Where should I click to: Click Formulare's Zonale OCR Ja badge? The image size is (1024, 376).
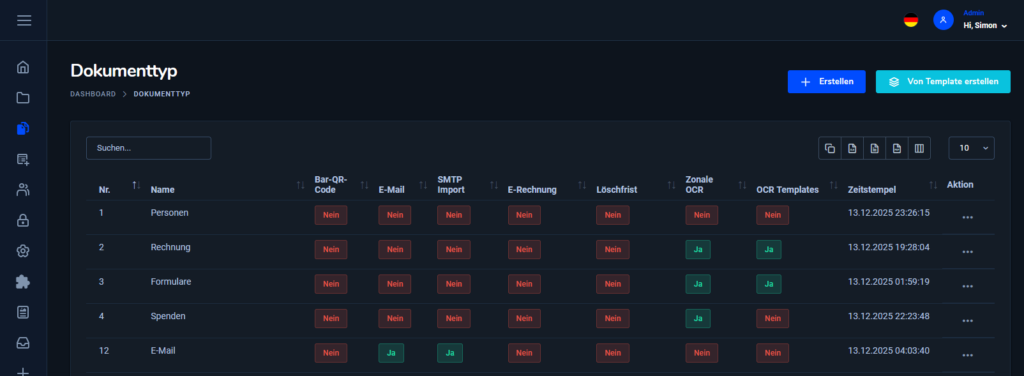(x=698, y=284)
